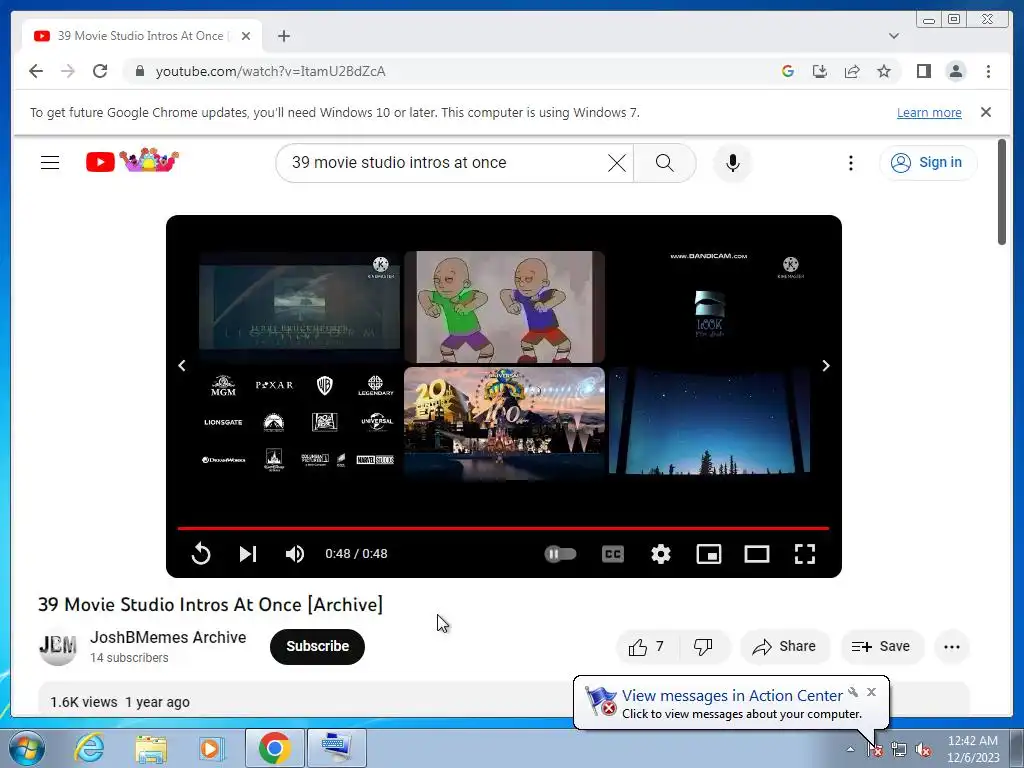Open YouTube hamburger guide menu
Image resolution: width=1024 pixels, height=768 pixels.
[x=50, y=163]
